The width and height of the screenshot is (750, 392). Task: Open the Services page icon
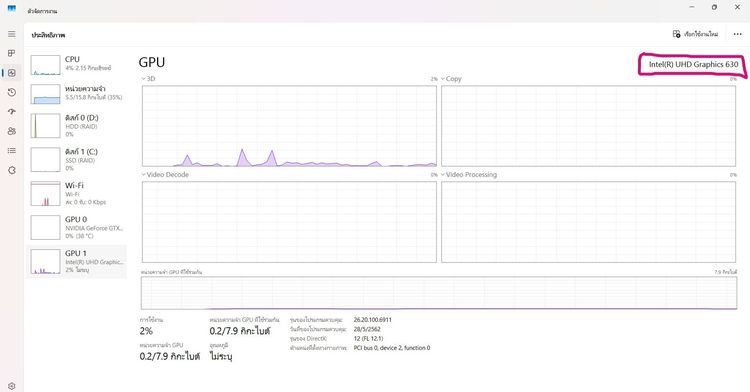[11, 170]
